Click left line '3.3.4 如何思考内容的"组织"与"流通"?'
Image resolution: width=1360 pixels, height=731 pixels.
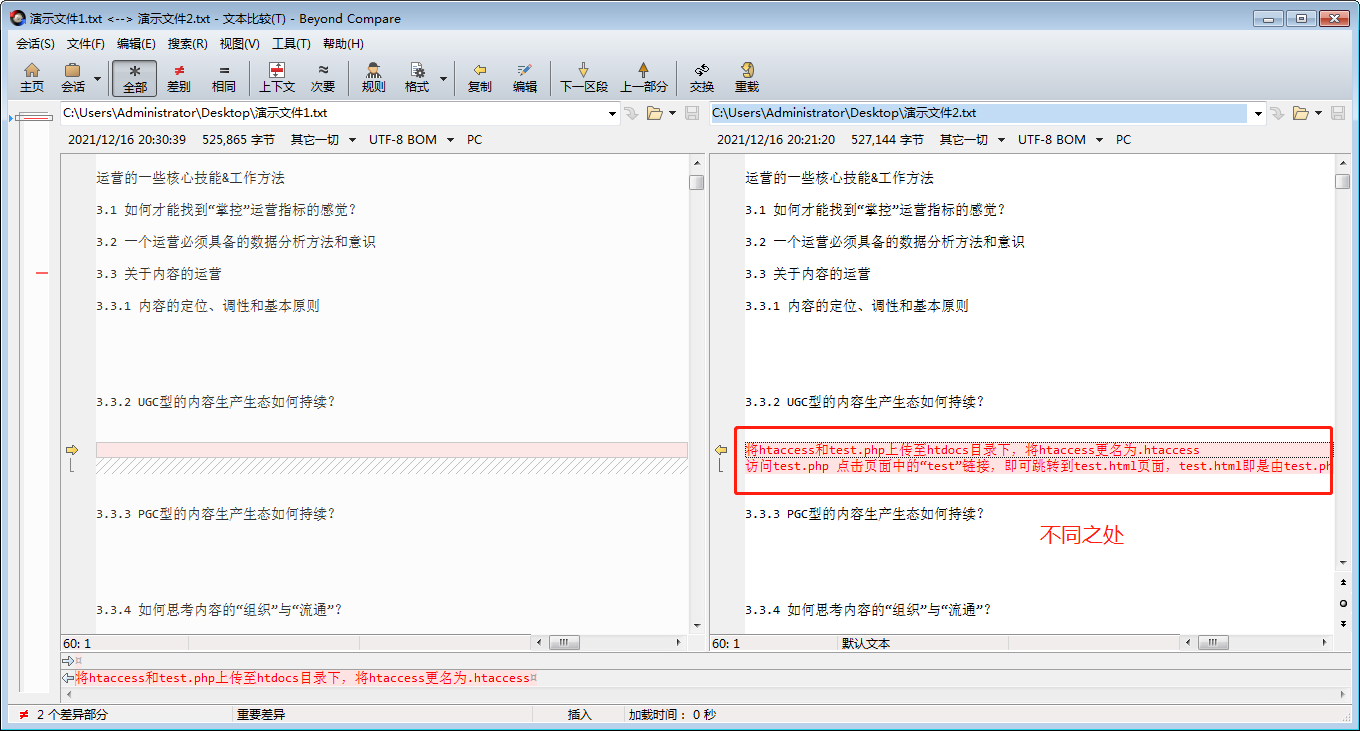point(219,610)
